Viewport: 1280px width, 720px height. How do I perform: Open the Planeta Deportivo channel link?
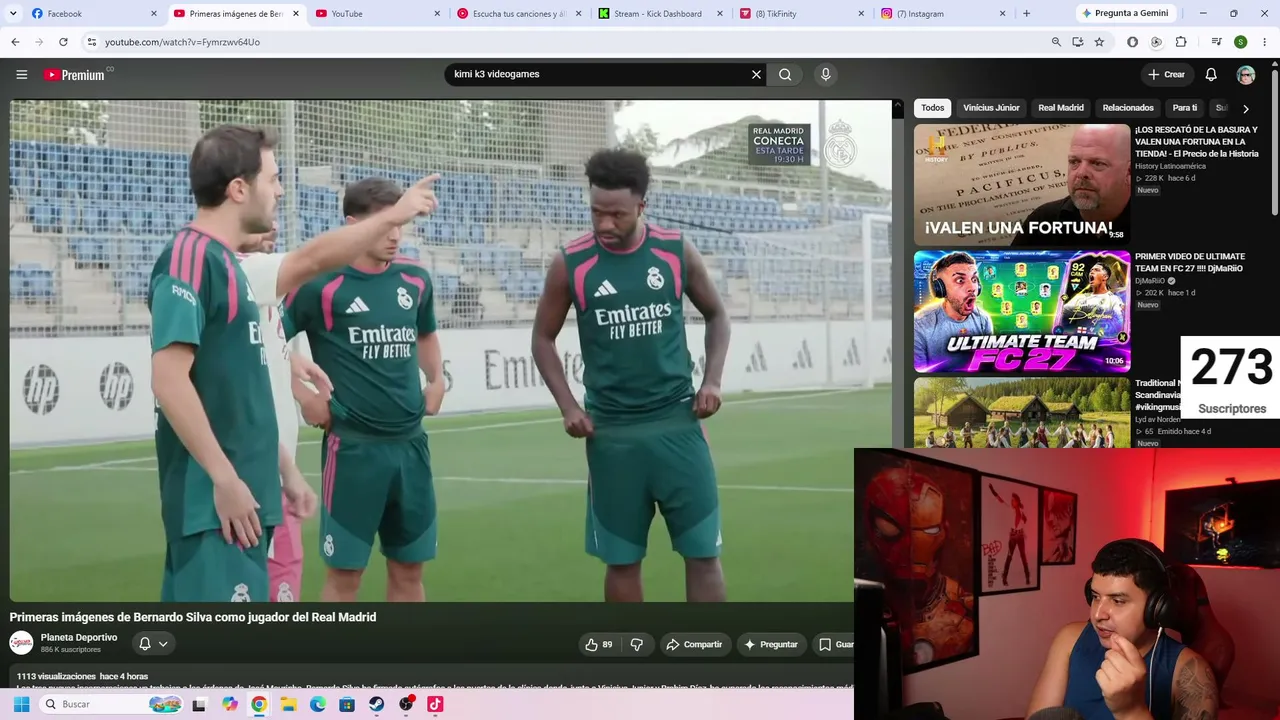coord(79,637)
